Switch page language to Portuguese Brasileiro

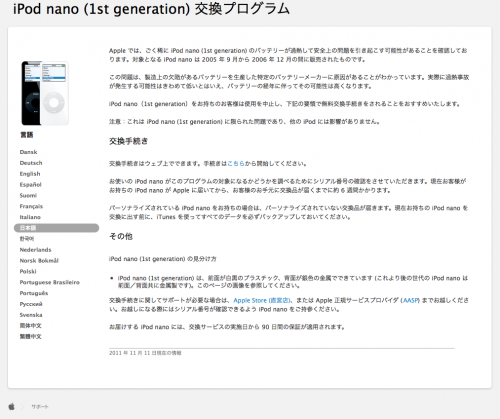click(50, 282)
